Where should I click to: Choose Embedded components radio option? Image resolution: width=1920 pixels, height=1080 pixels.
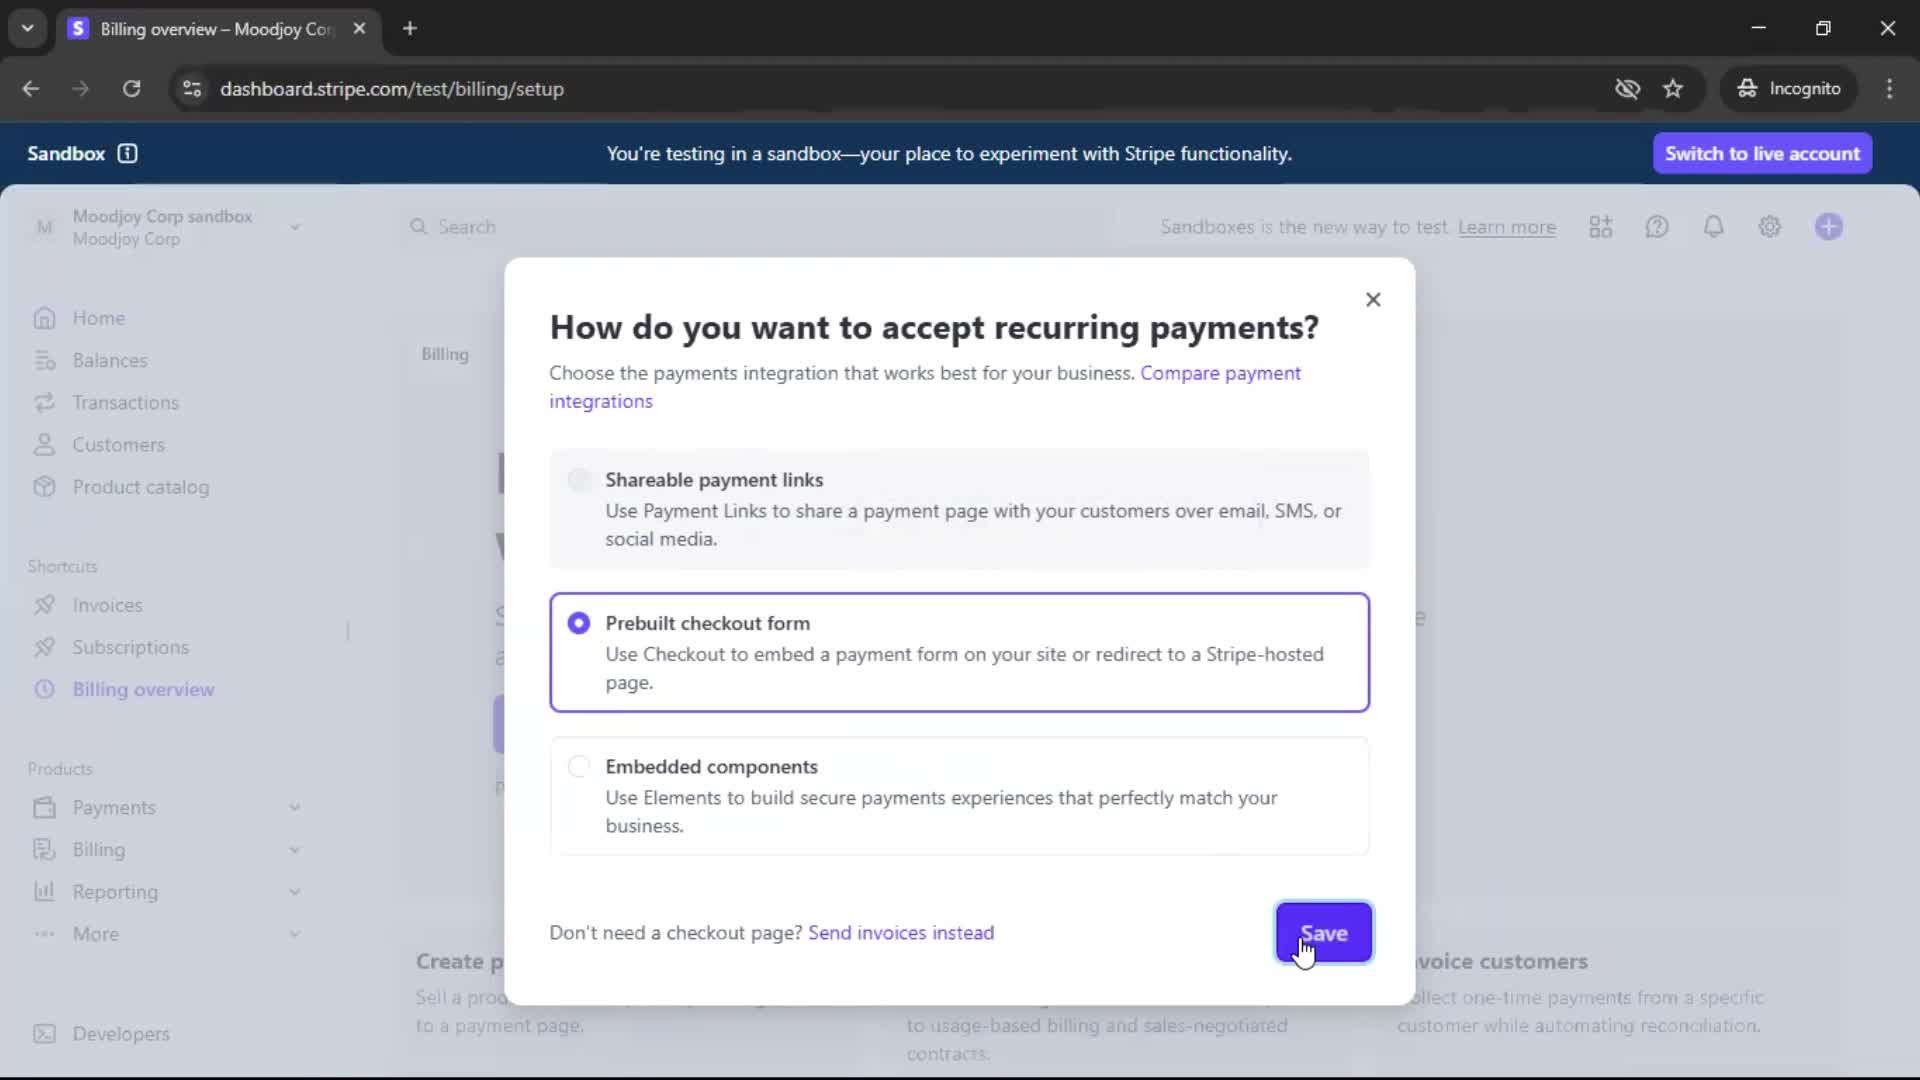[579, 767]
